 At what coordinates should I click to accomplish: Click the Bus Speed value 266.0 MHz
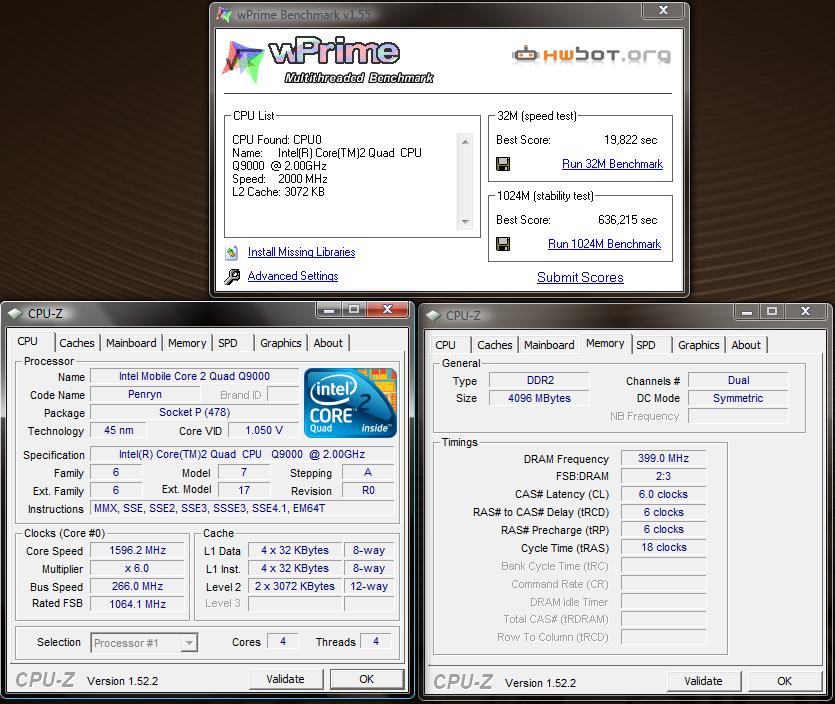click(x=137, y=586)
